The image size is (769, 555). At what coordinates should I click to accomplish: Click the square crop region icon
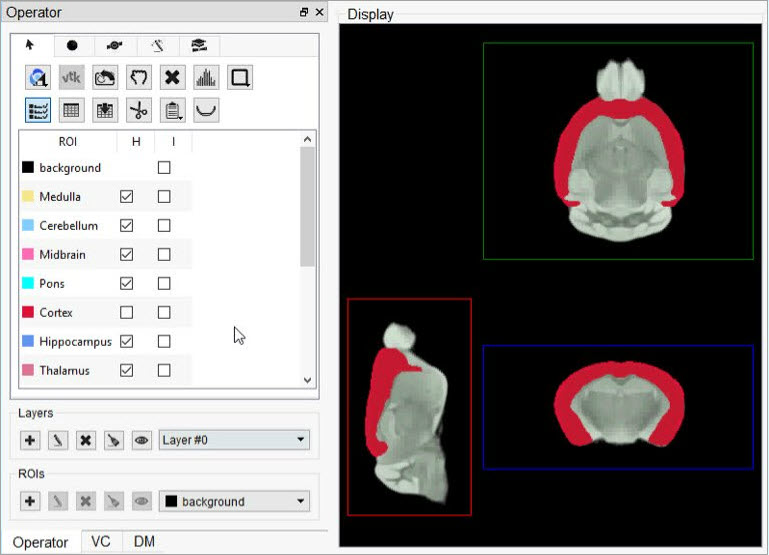pyautogui.click(x=239, y=77)
